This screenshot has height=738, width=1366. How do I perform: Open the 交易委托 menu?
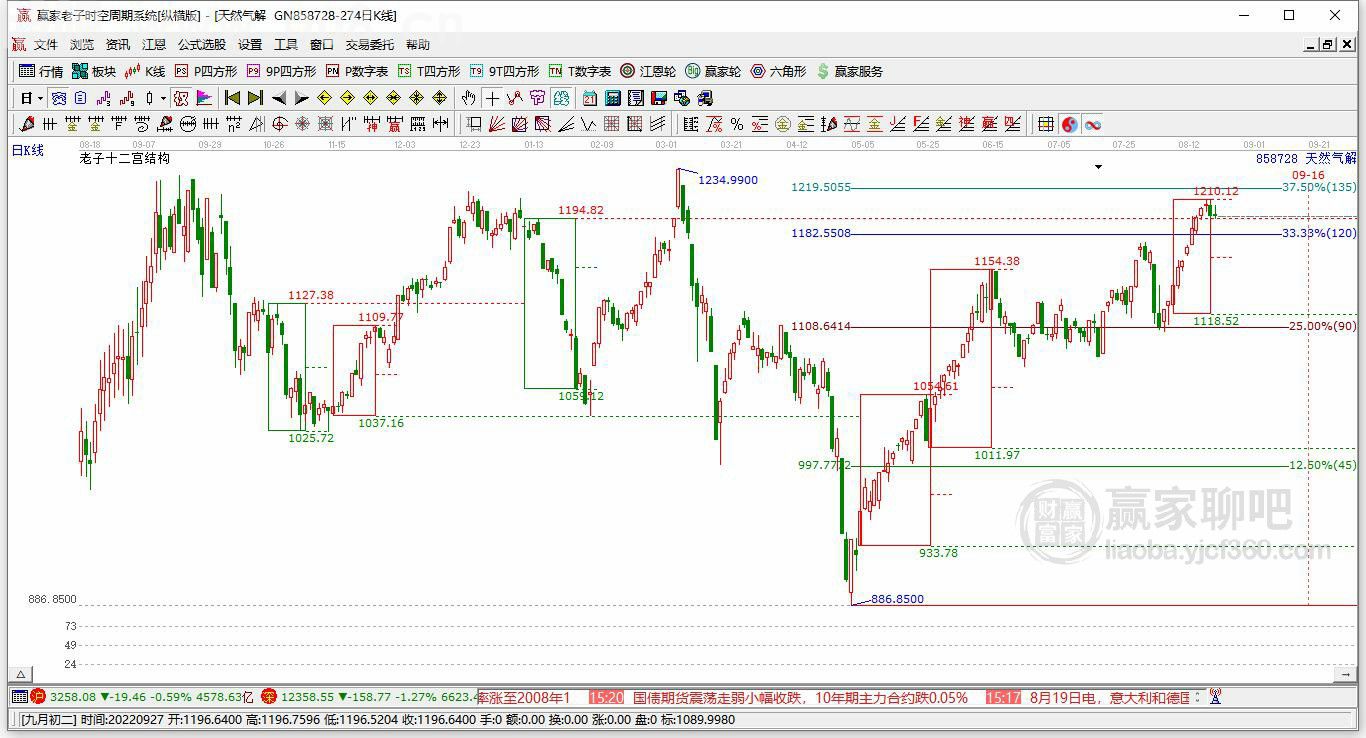pos(370,45)
